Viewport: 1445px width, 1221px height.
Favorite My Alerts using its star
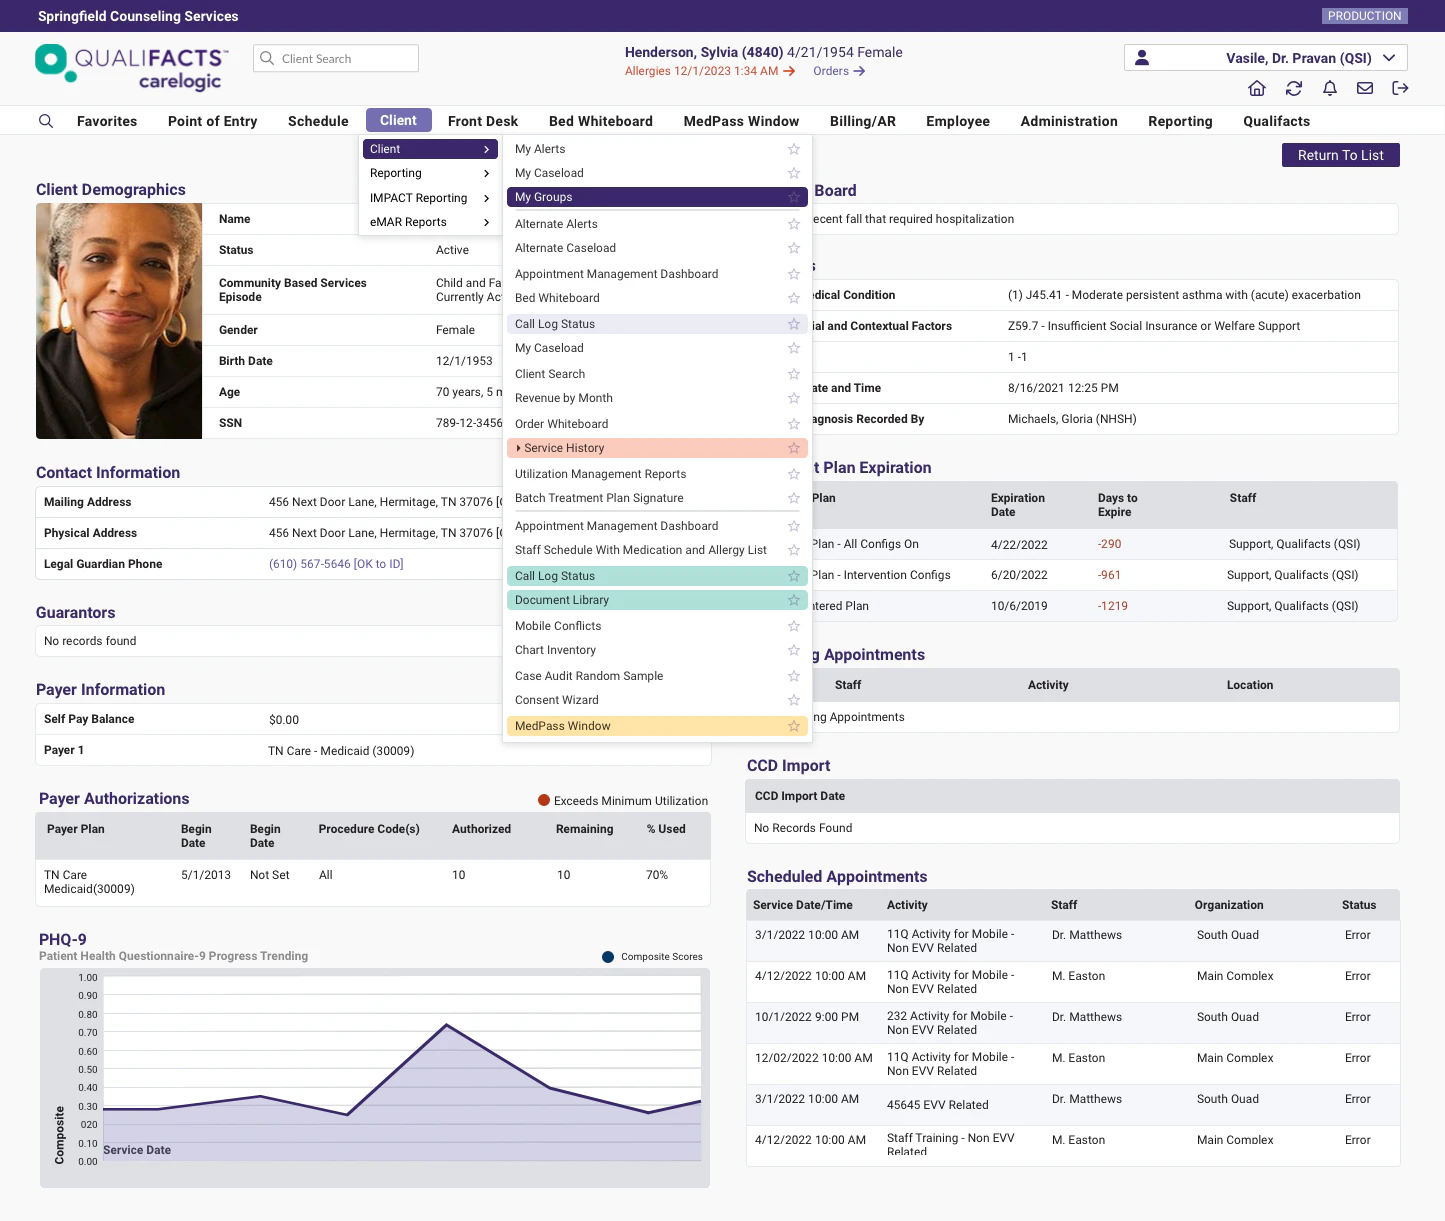[x=793, y=148]
